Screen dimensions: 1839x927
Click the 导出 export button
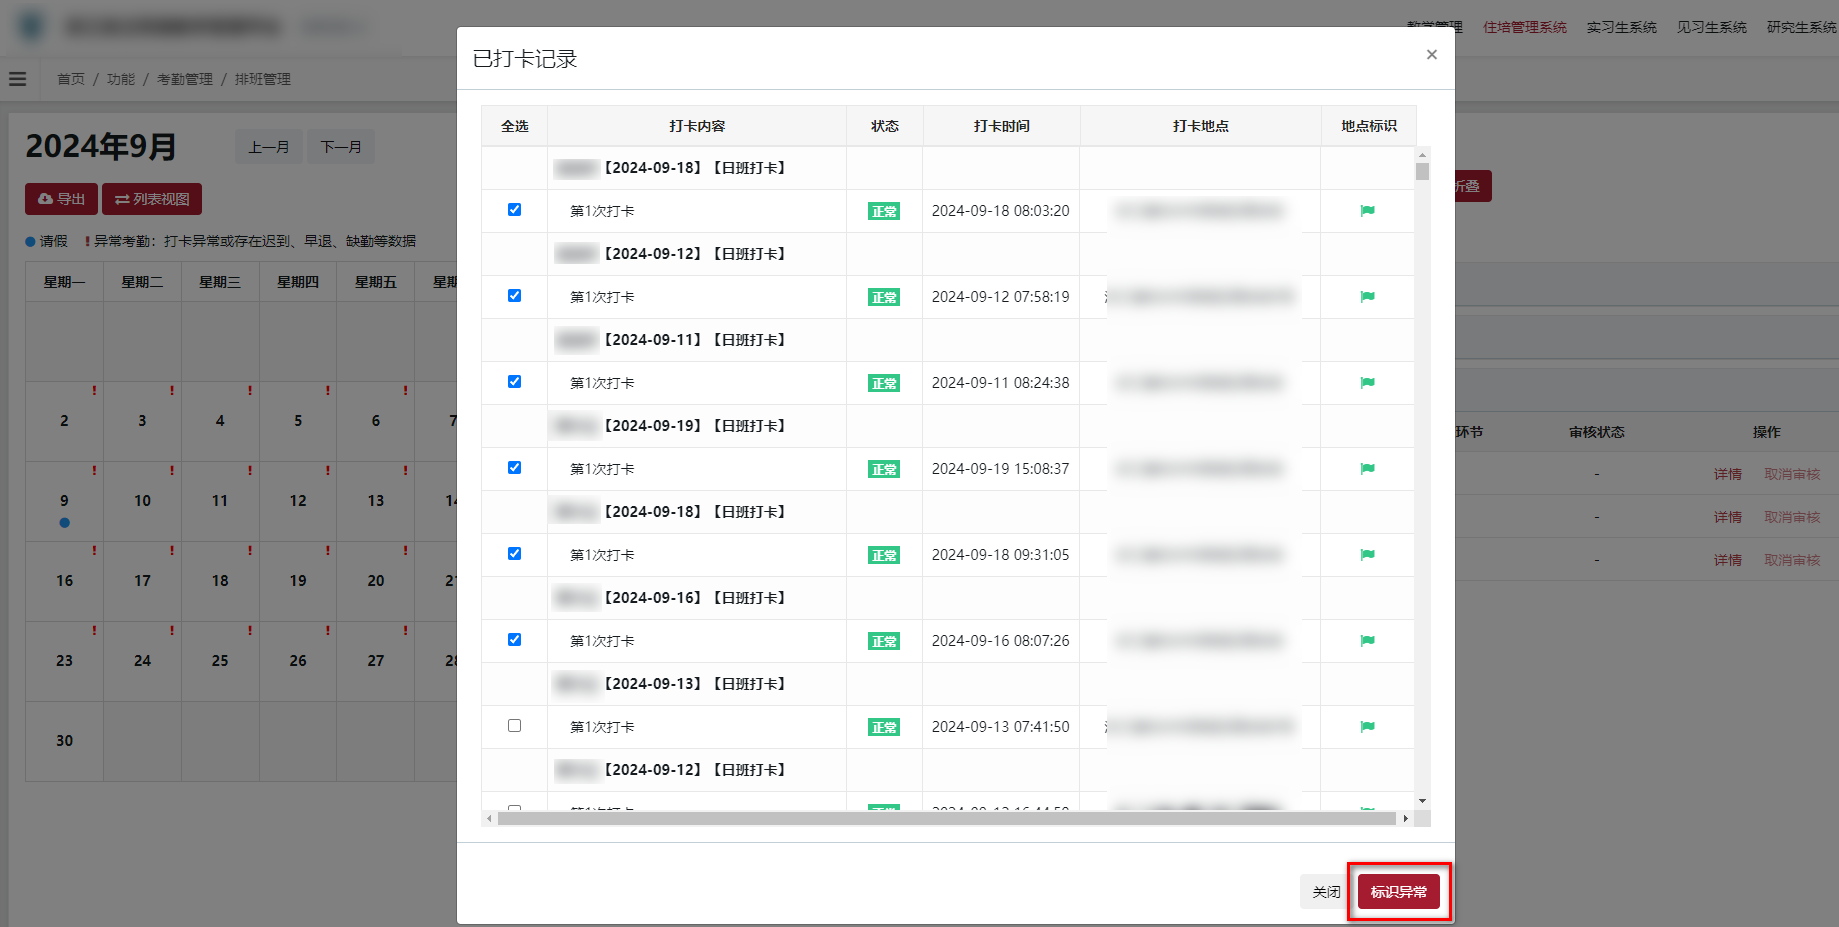61,199
